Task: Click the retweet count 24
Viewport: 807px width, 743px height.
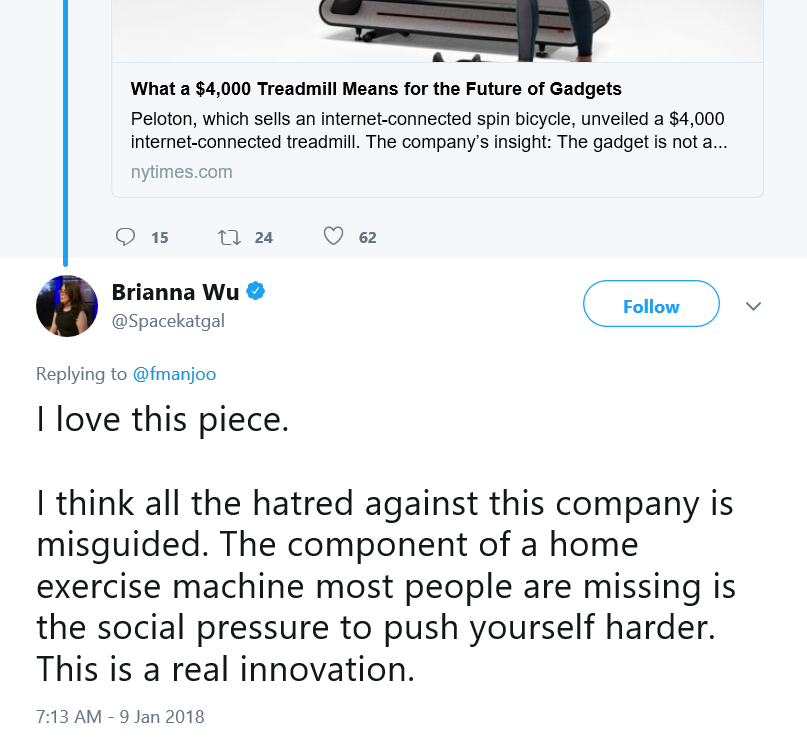Action: coord(264,238)
